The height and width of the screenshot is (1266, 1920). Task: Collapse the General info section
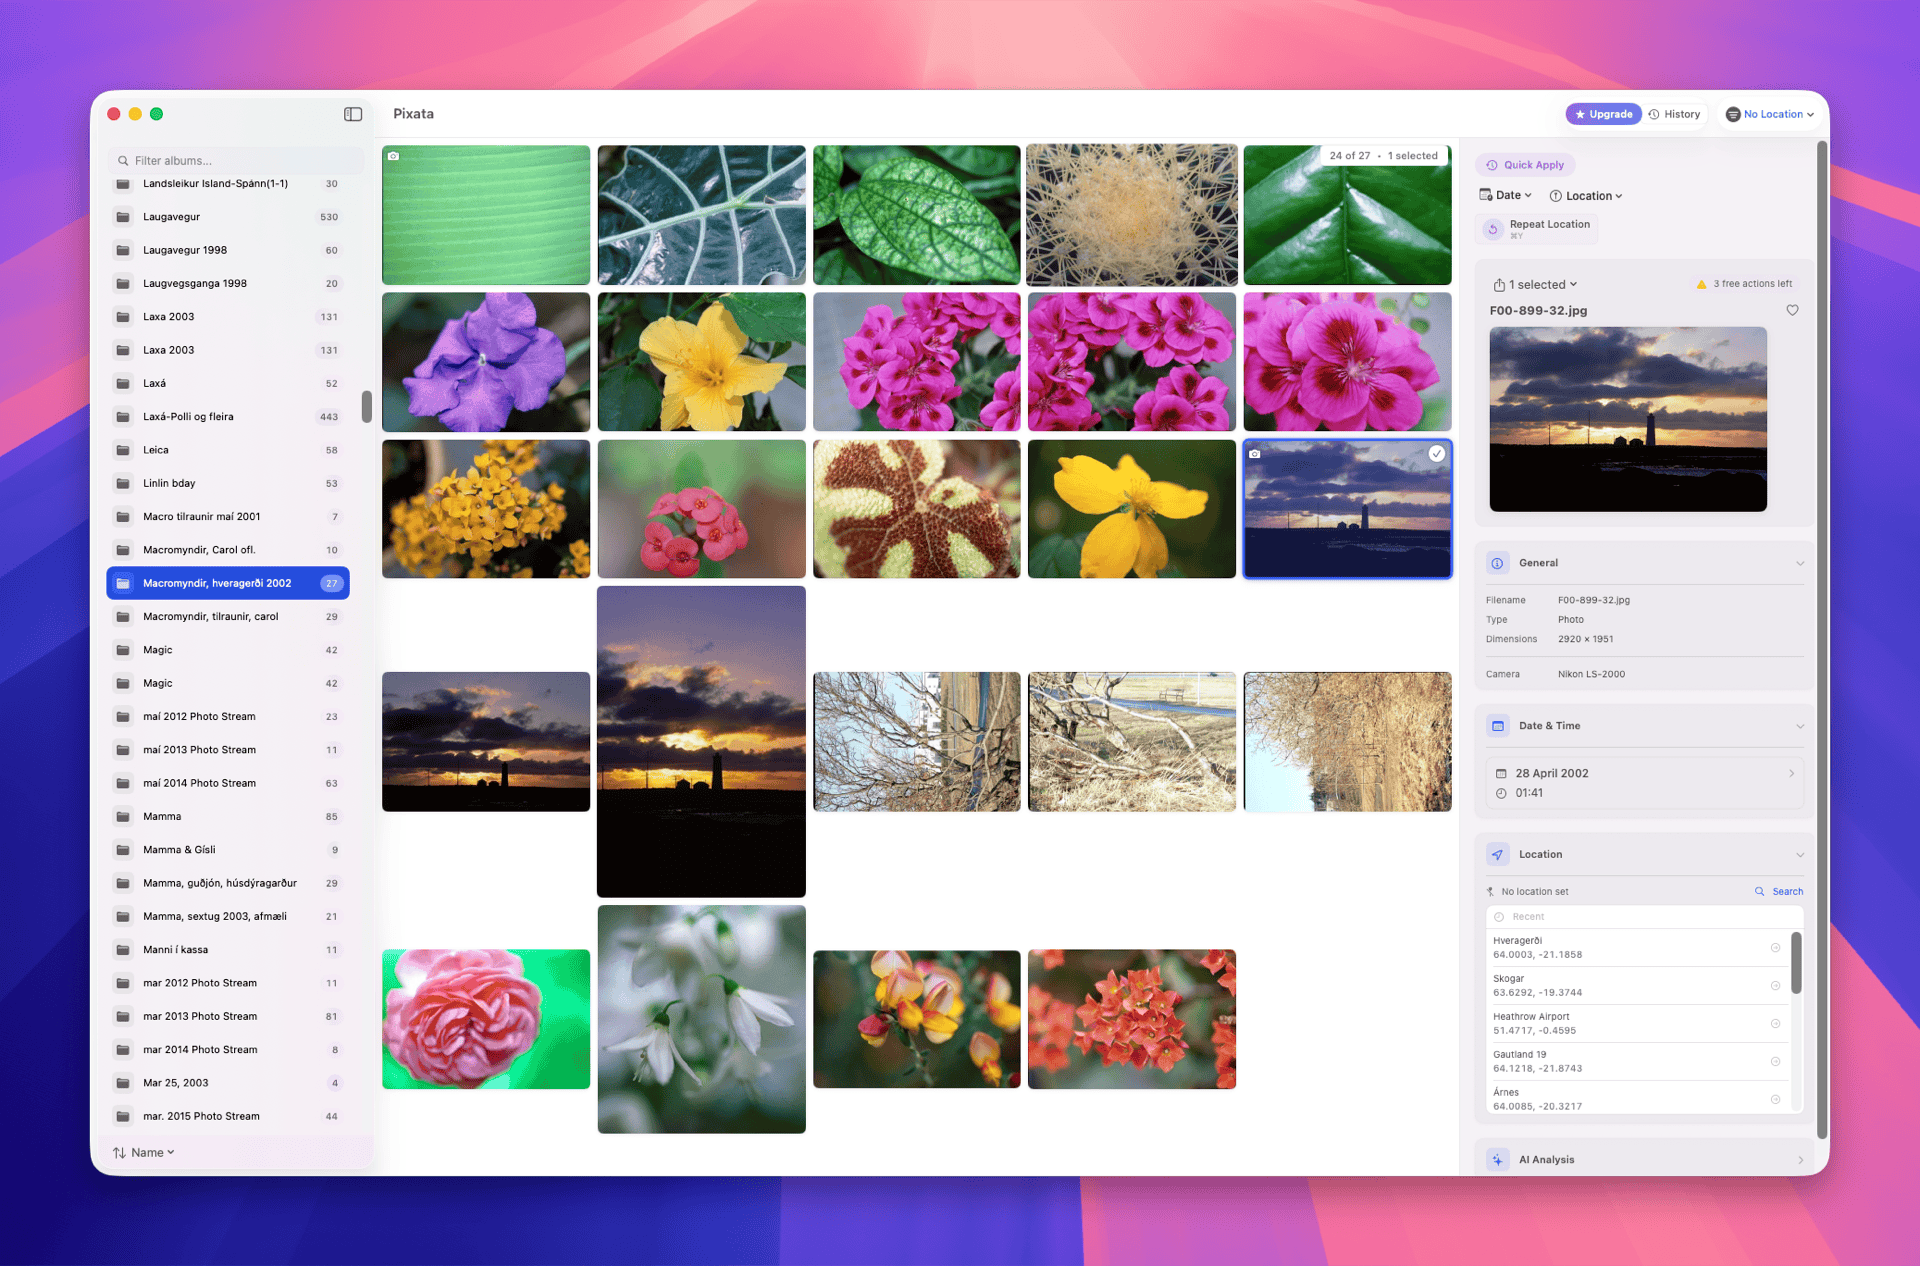coord(1799,562)
